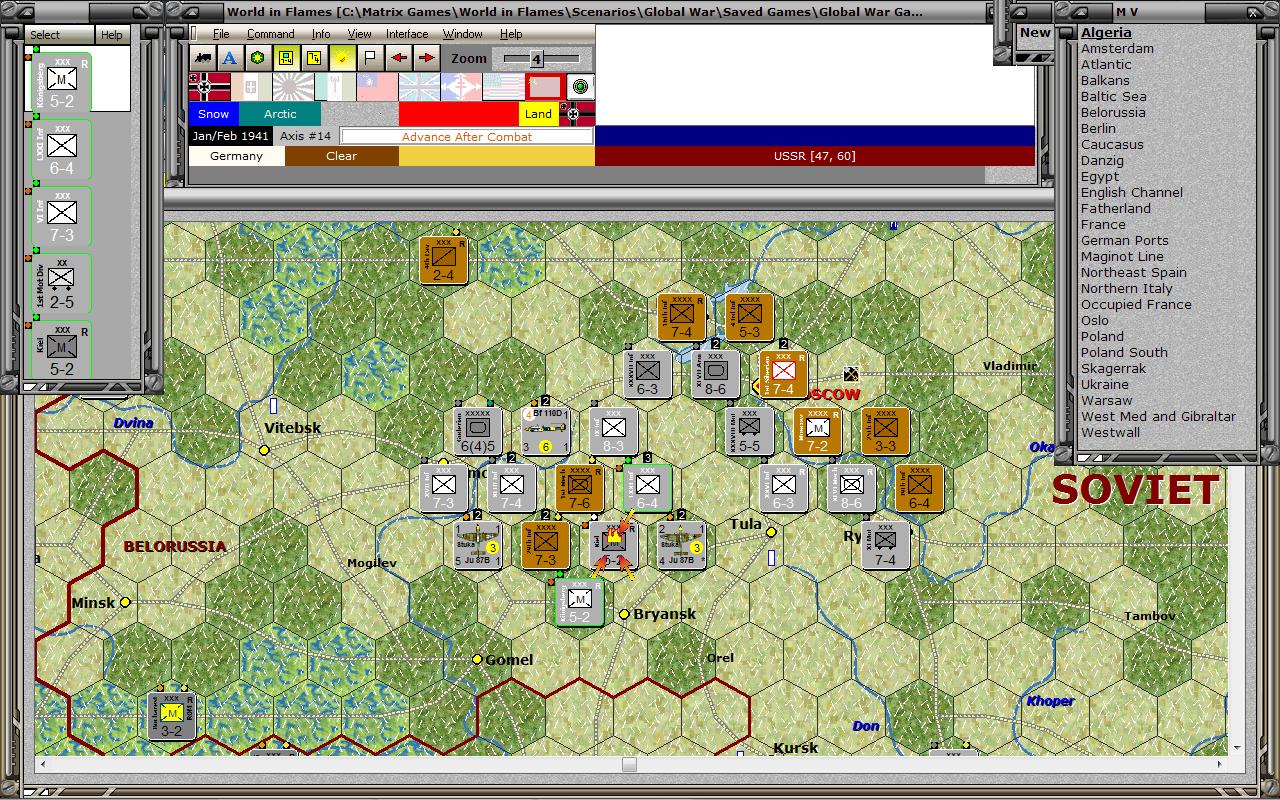Image resolution: width=1280 pixels, height=800 pixels.
Task: Select the red-bordered USSR flag
Action: (545, 87)
